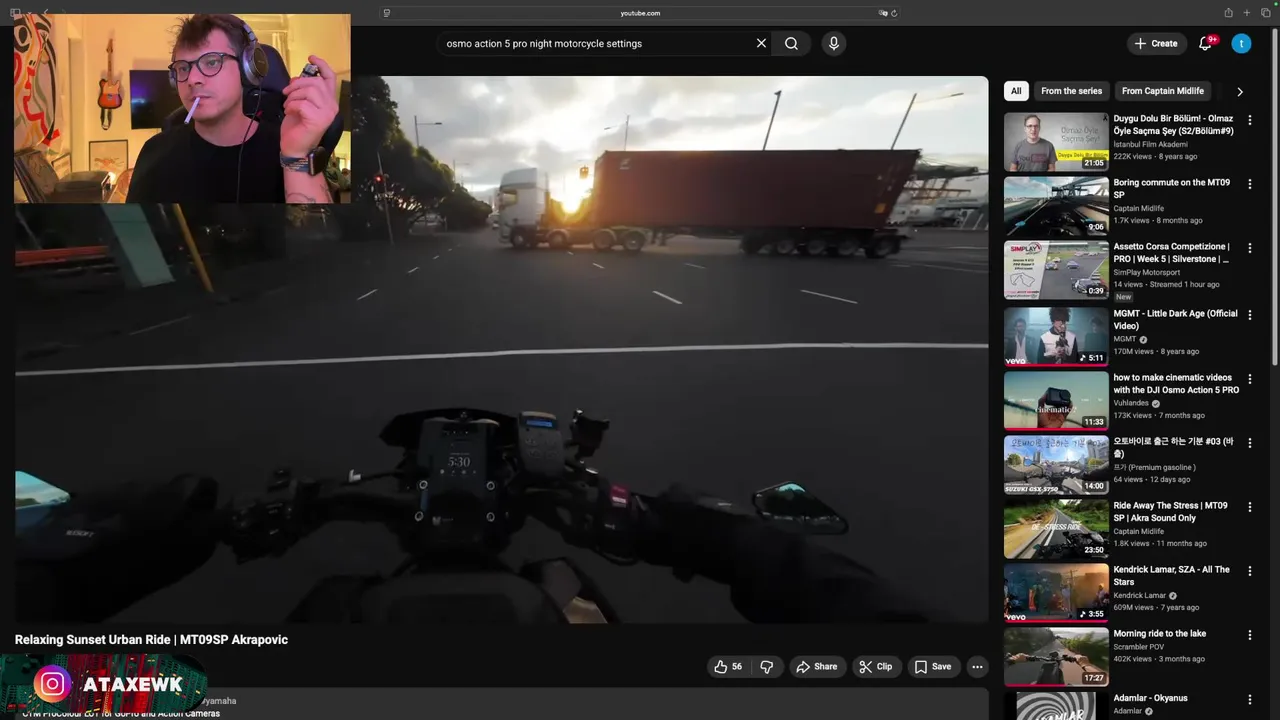Click the youtube.com address bar
Screen dimensions: 1280x720
pos(640,13)
